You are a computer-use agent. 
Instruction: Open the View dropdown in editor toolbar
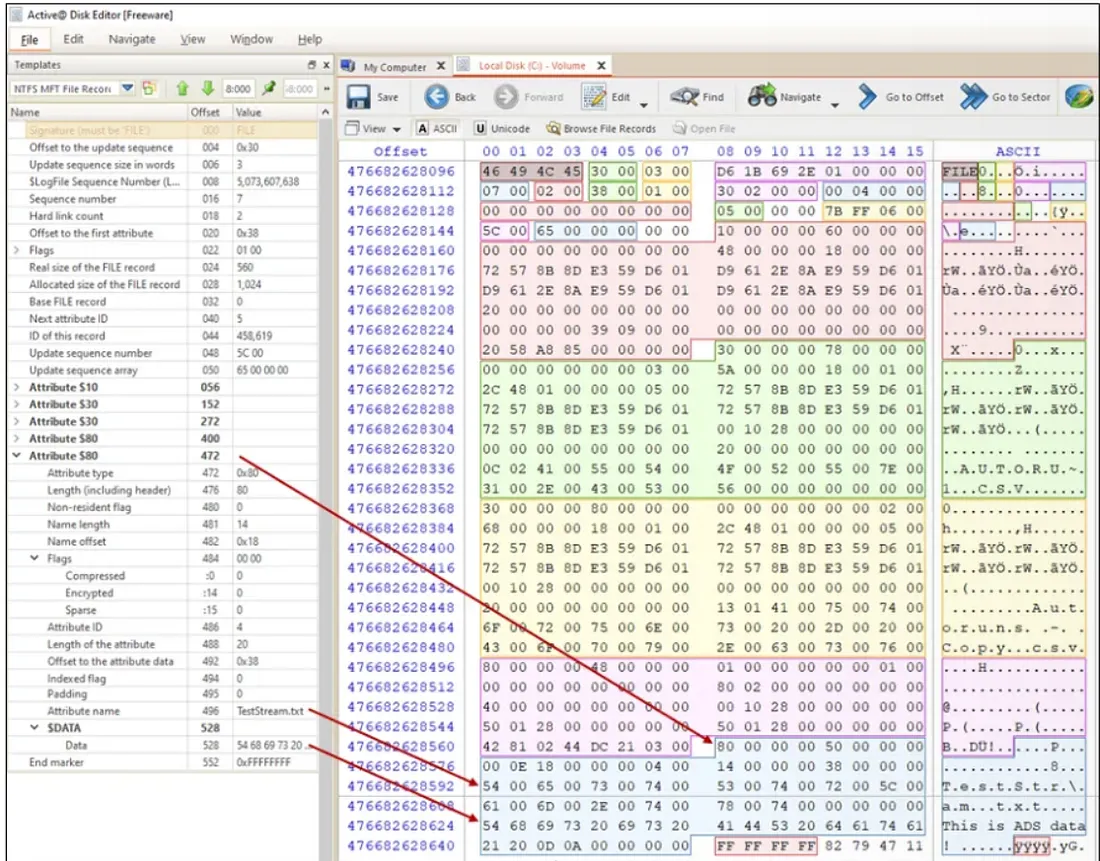click(373, 129)
